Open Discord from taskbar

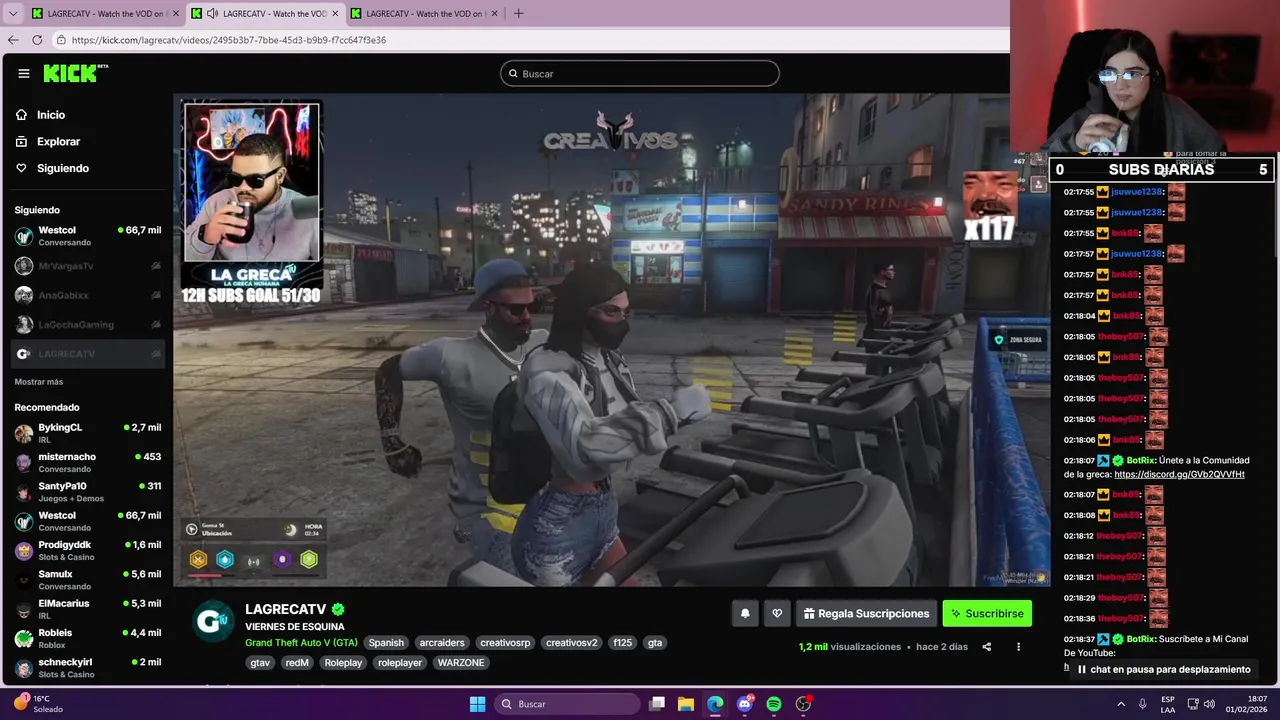[745, 704]
